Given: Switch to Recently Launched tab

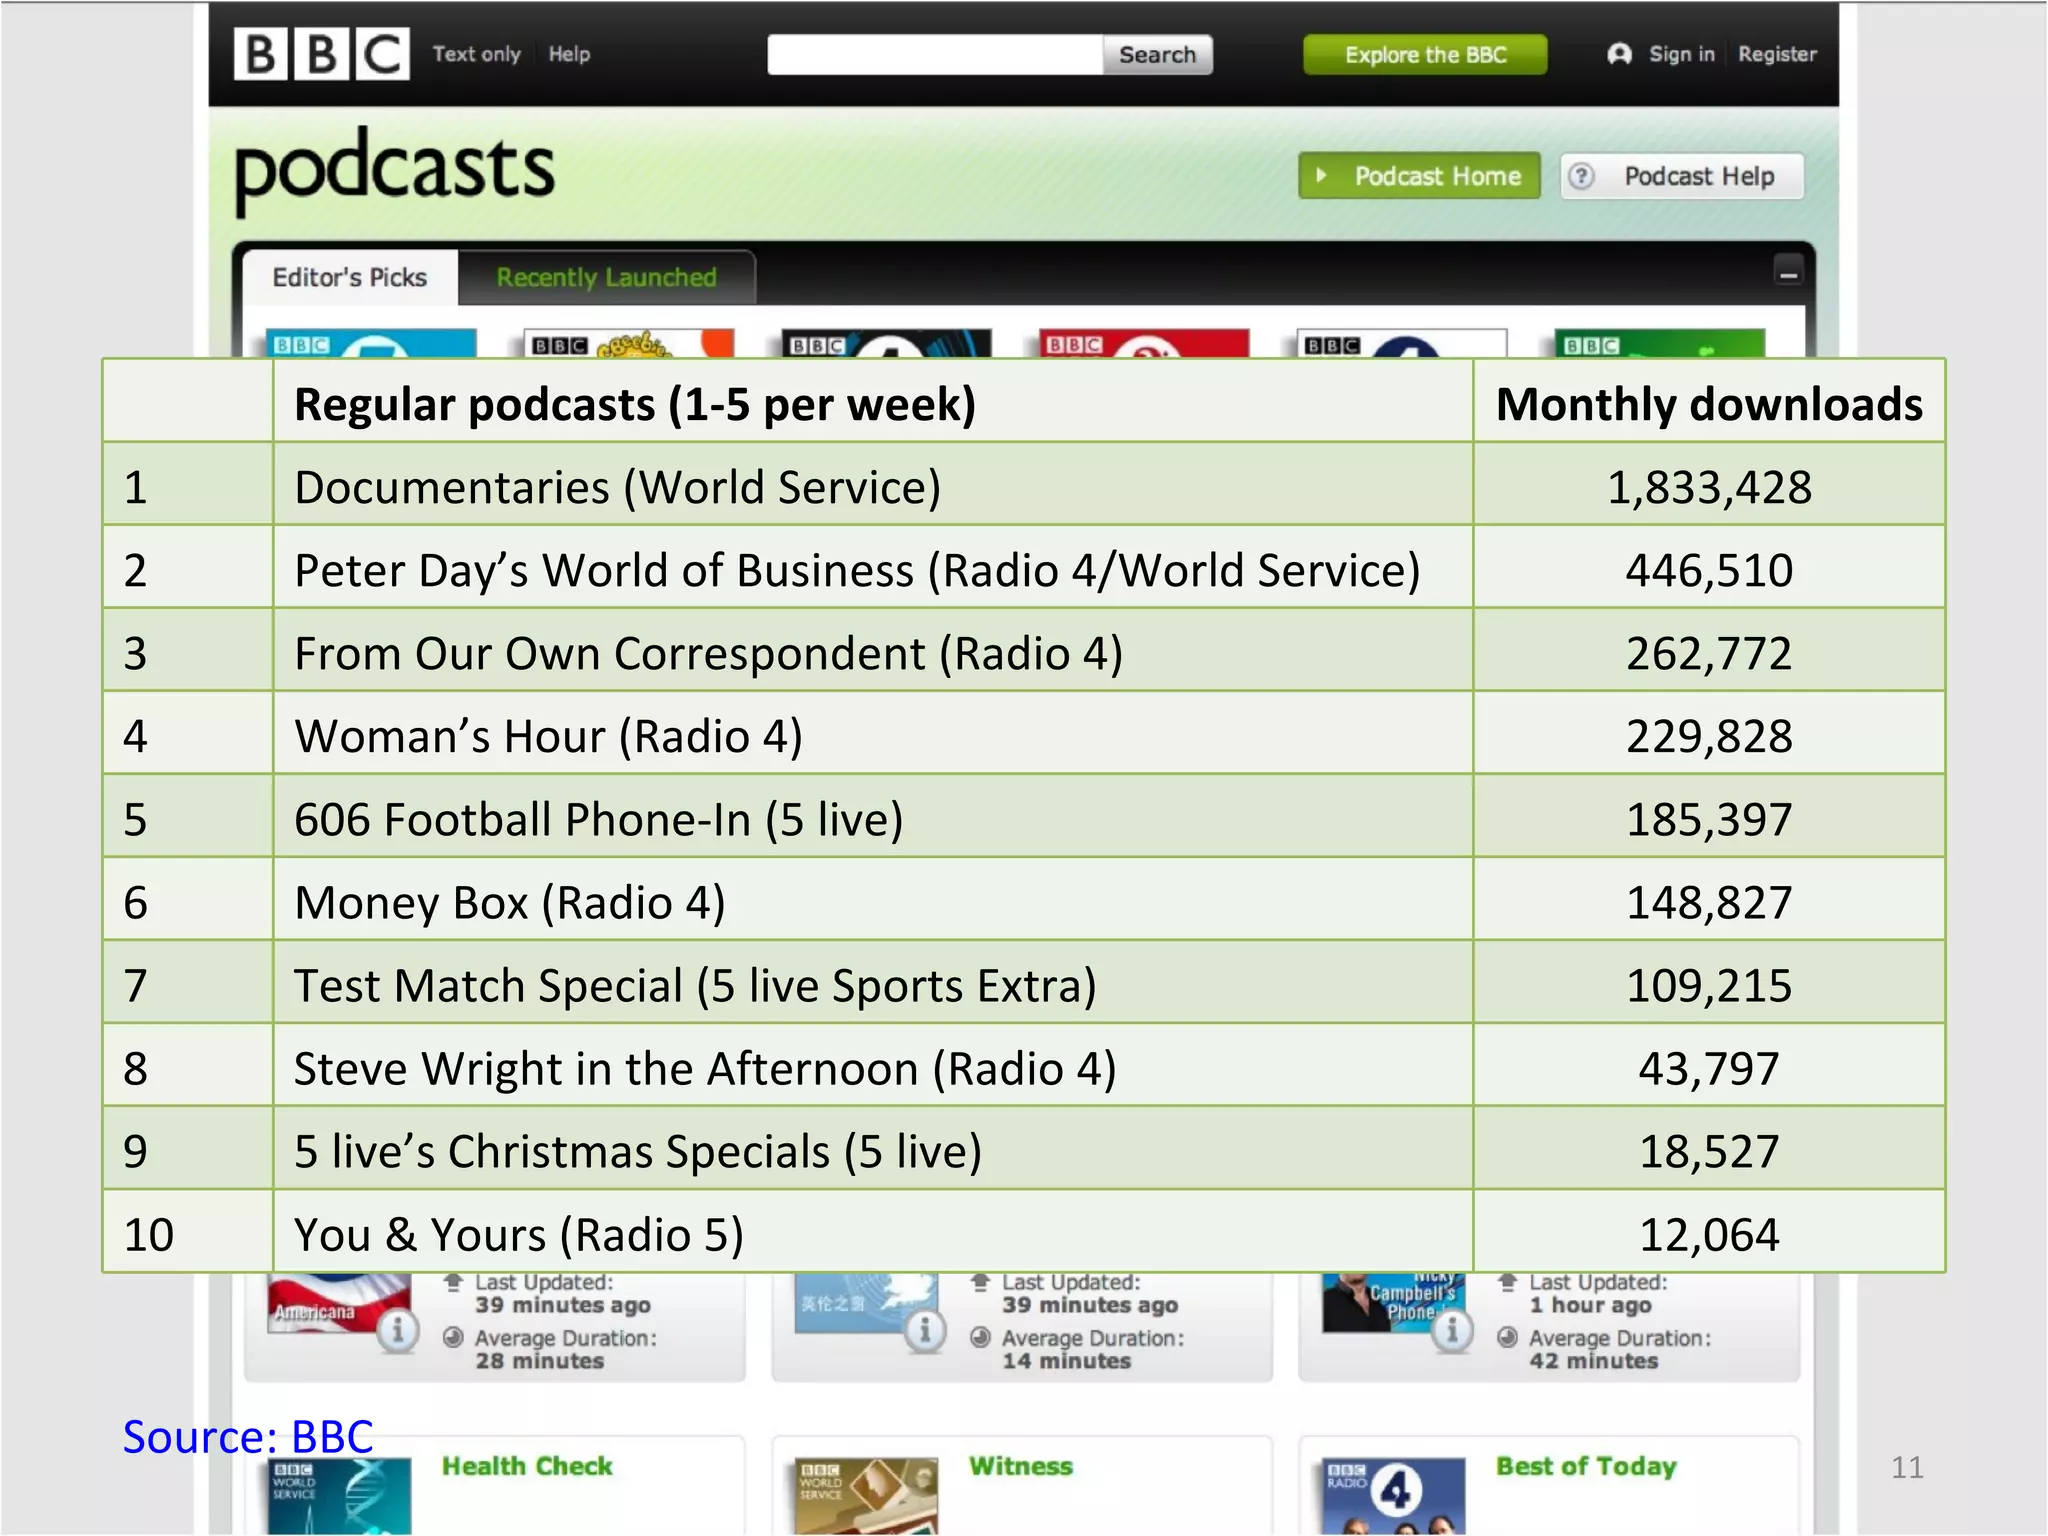Looking at the screenshot, I should pos(606,277).
